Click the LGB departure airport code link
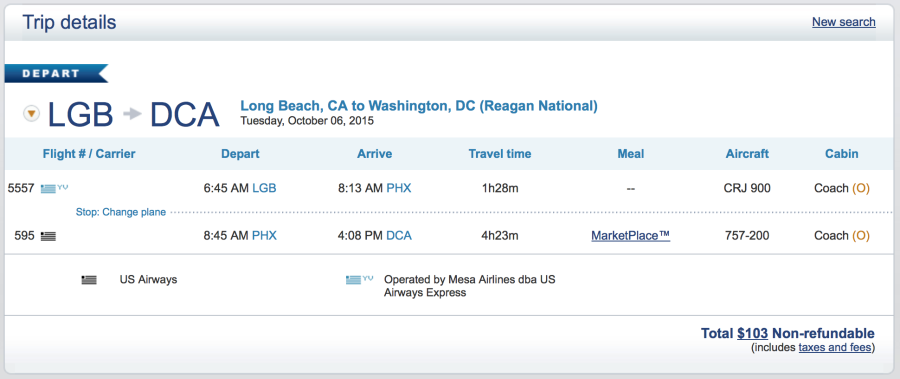 tap(264, 188)
